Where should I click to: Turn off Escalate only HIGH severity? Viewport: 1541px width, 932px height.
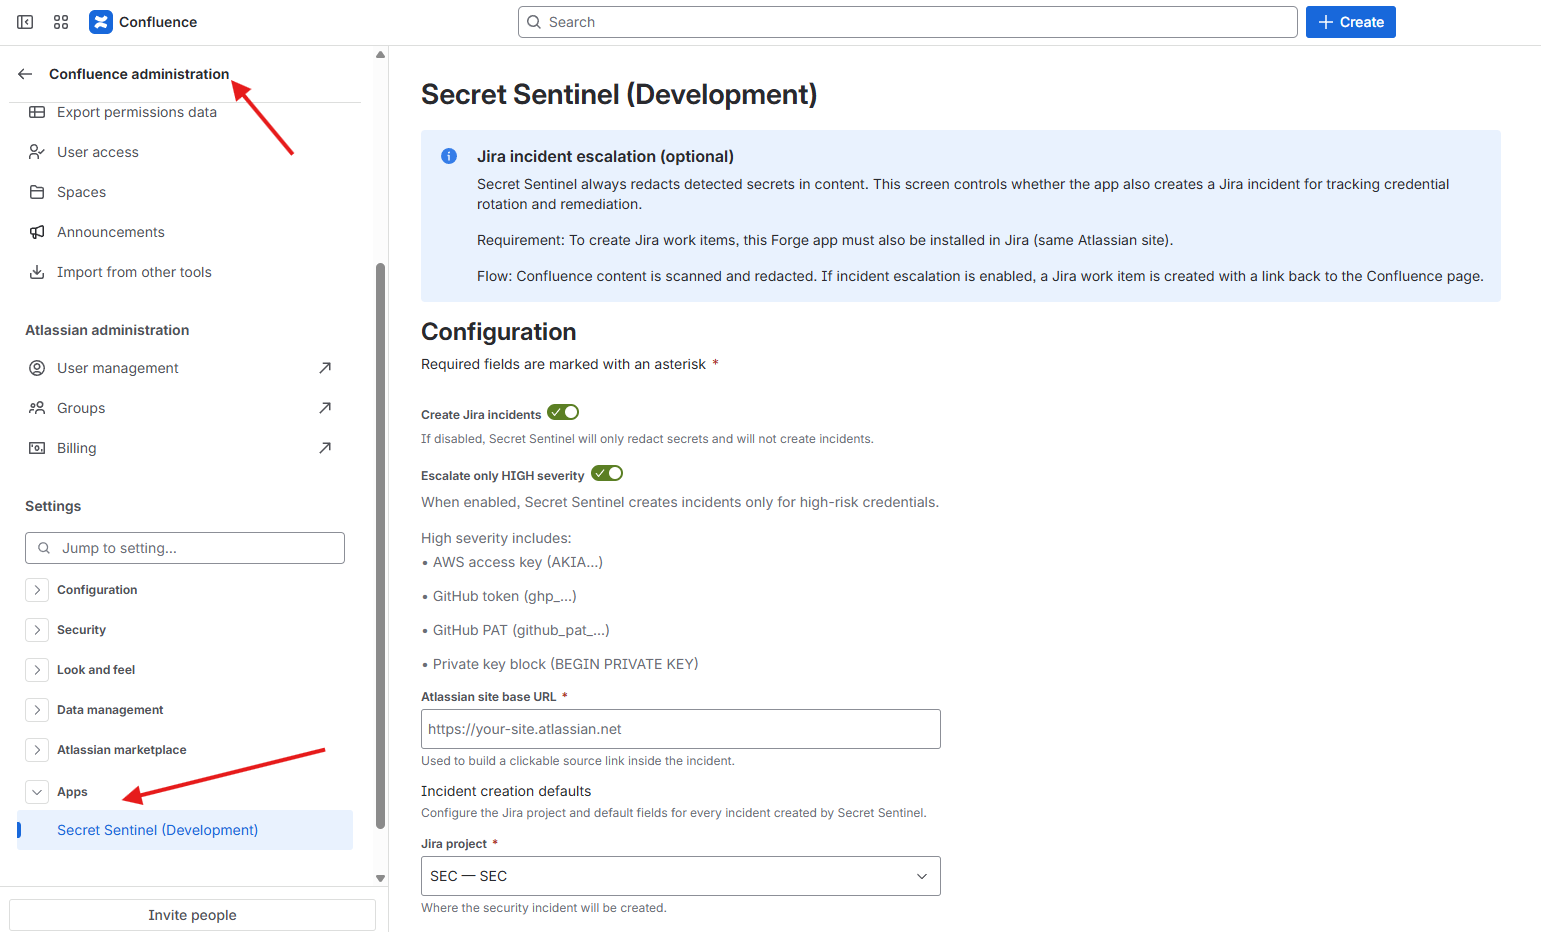606,472
